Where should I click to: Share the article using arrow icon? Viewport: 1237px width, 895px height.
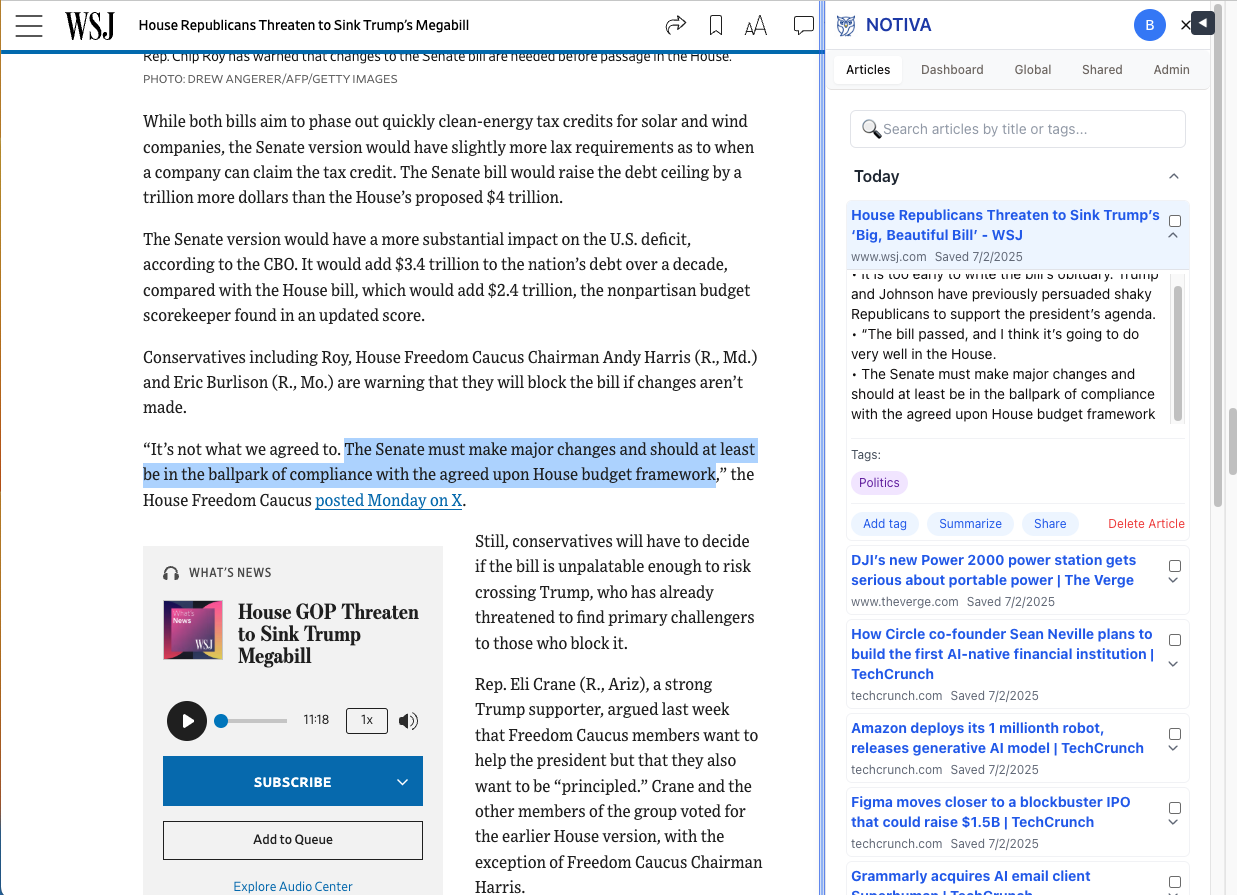pos(676,25)
